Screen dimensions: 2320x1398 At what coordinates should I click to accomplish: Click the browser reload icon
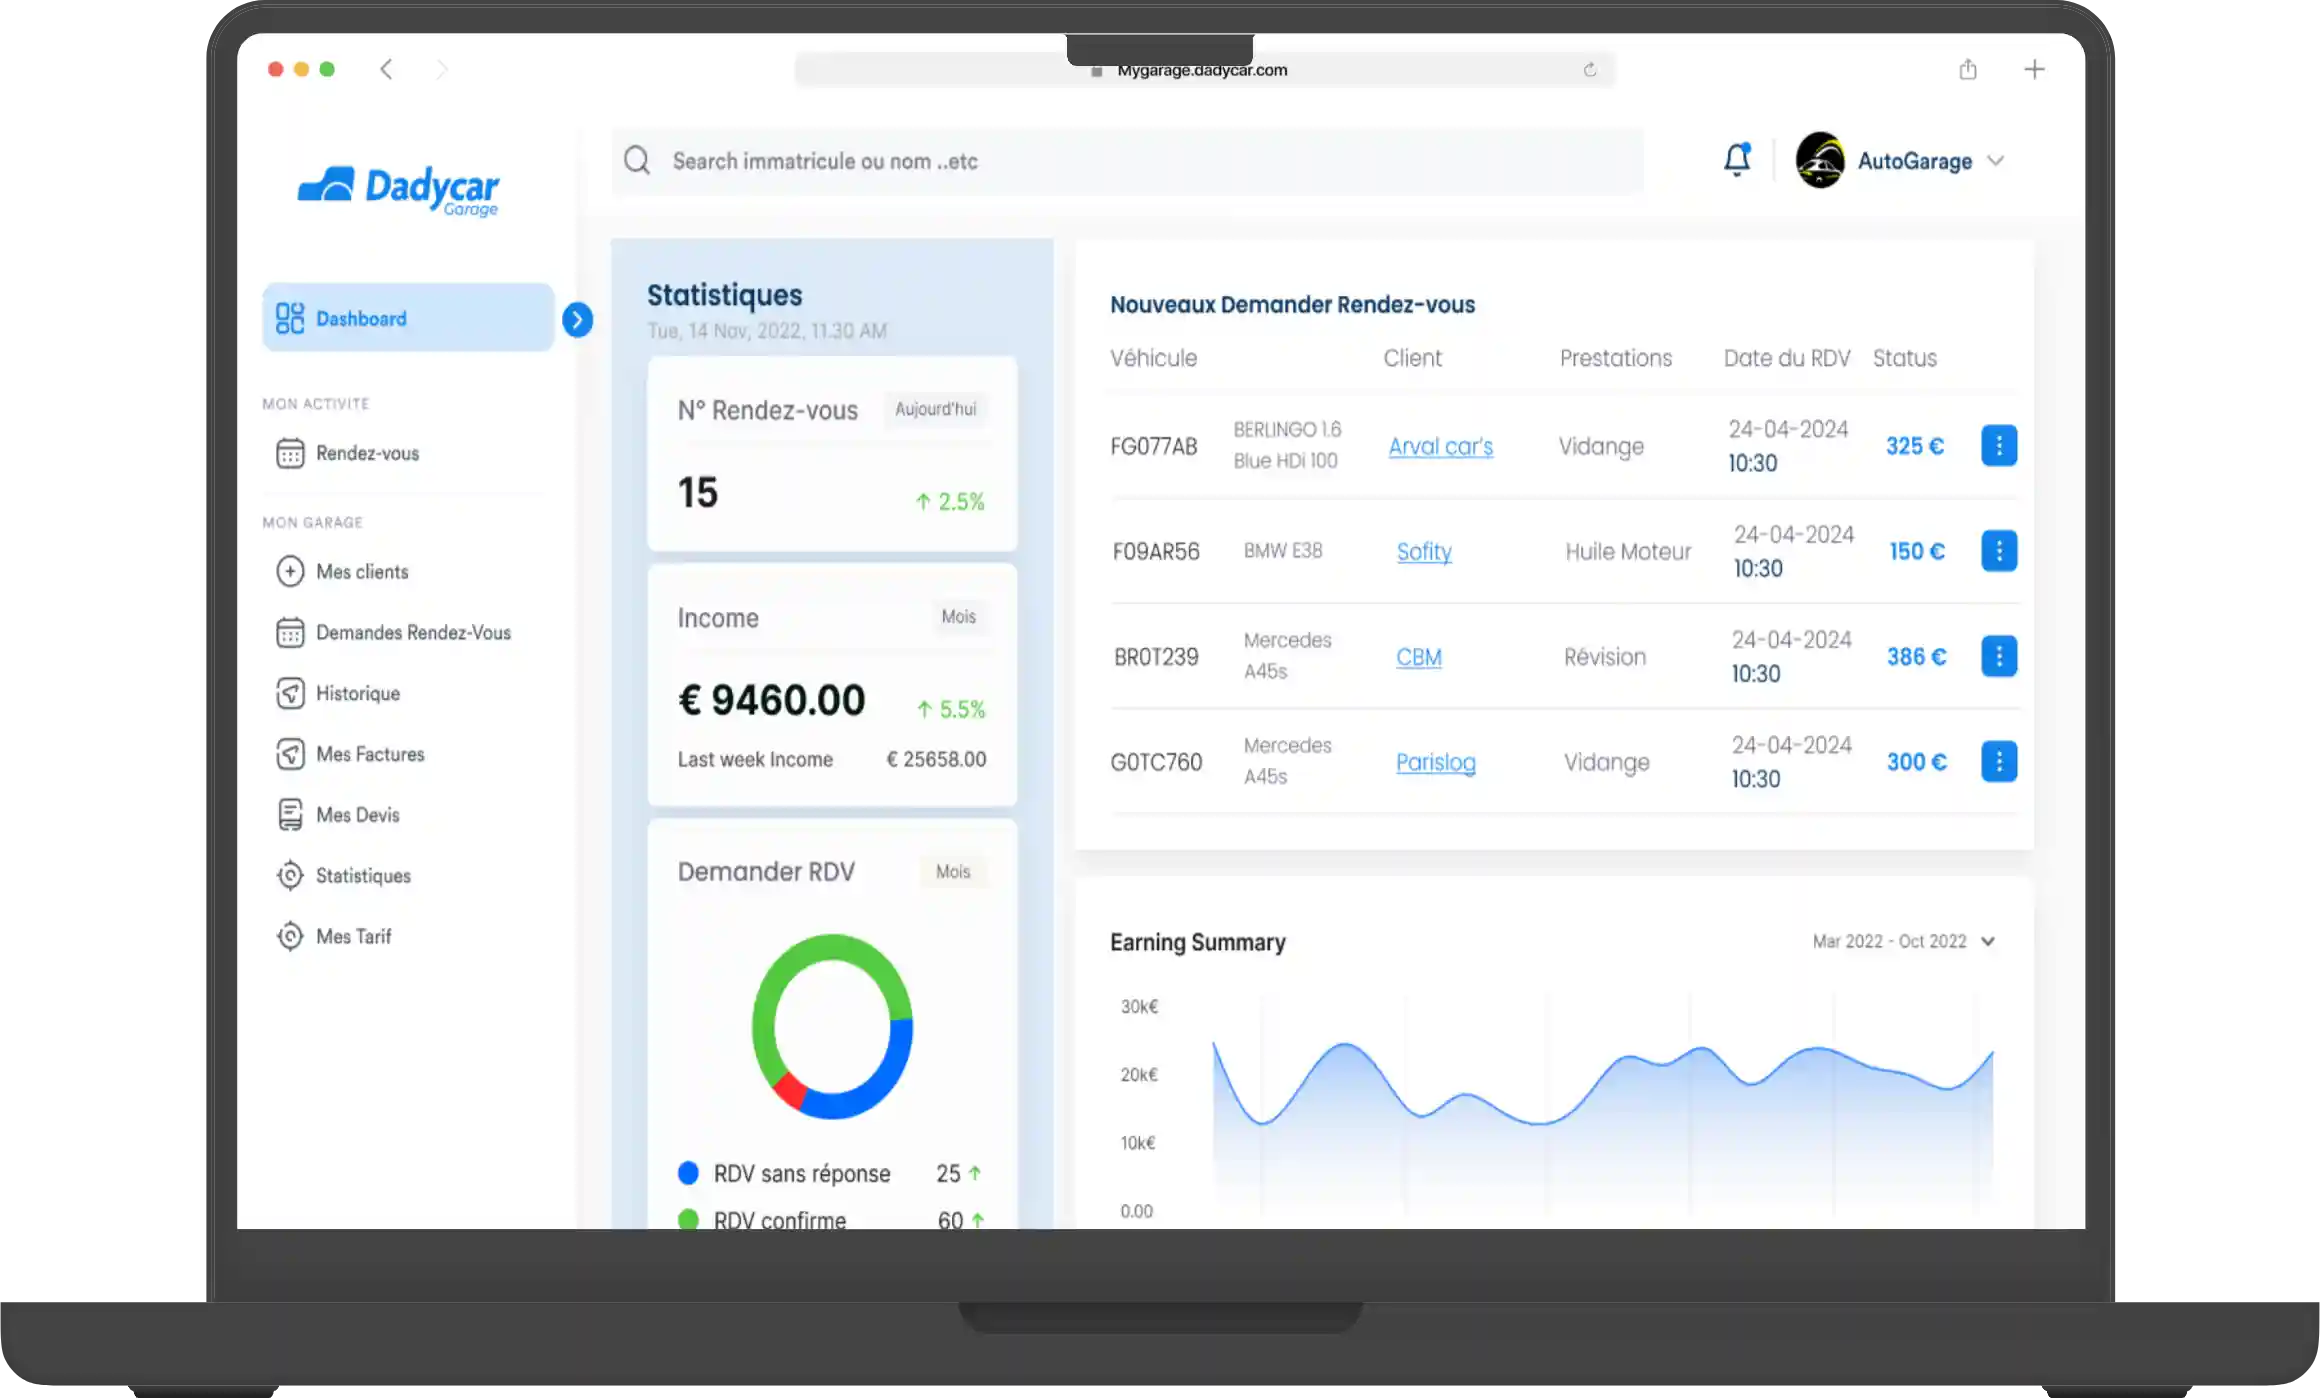pos(1589,70)
